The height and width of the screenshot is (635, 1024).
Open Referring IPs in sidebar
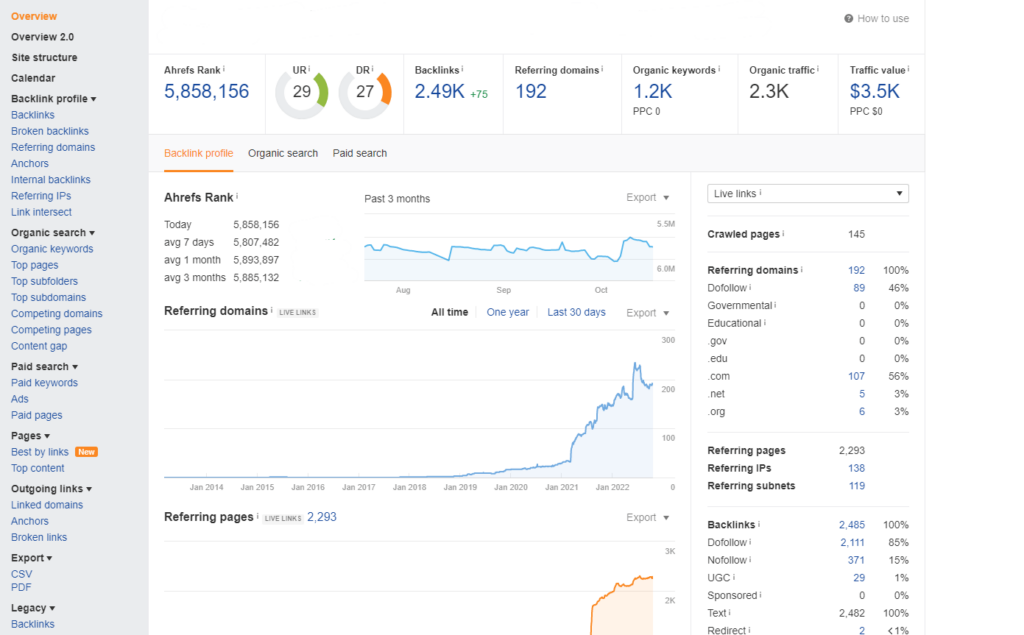(x=40, y=196)
